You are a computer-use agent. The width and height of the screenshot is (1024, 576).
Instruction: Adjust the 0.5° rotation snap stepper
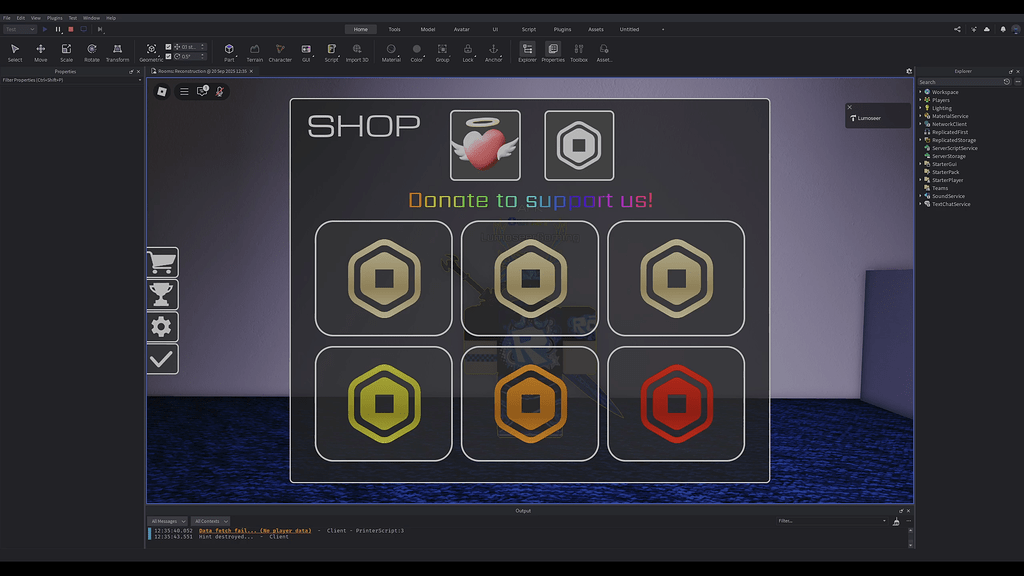(202, 57)
